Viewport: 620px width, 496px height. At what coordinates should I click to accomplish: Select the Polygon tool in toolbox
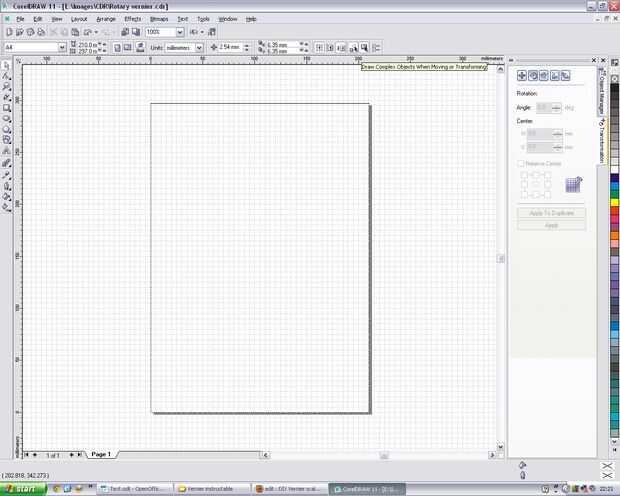7,129
